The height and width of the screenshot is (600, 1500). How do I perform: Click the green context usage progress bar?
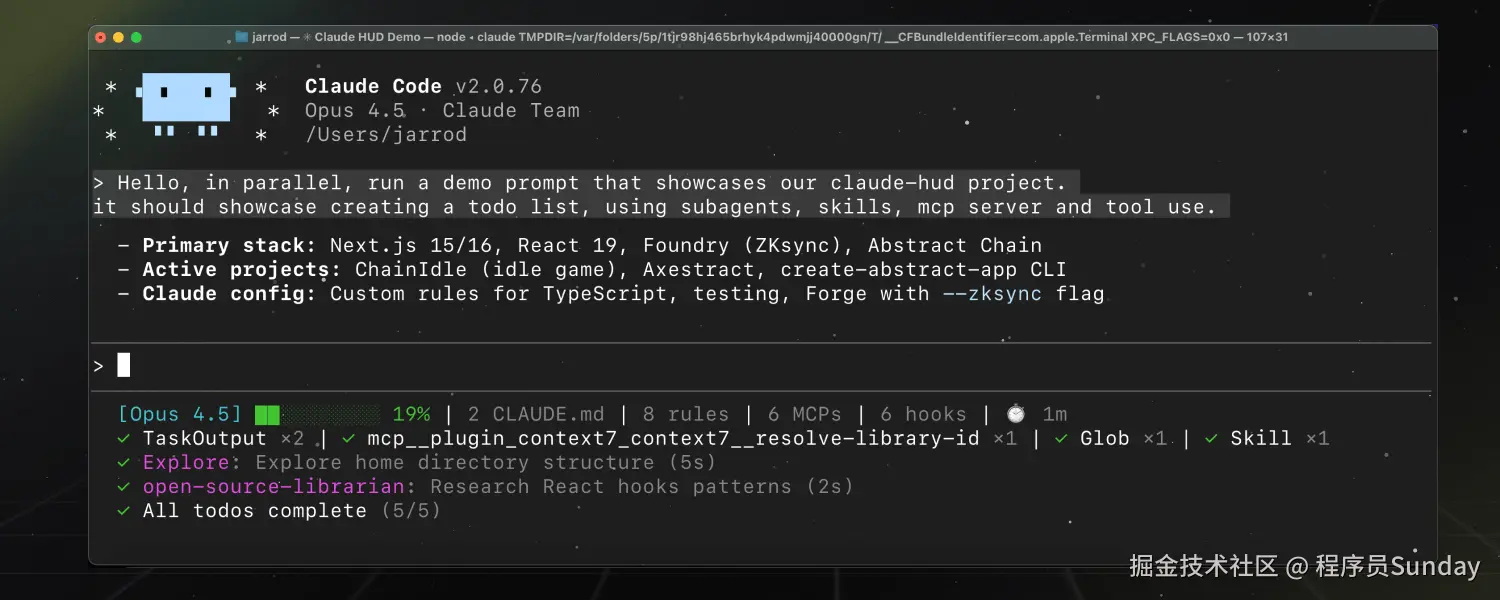point(317,414)
